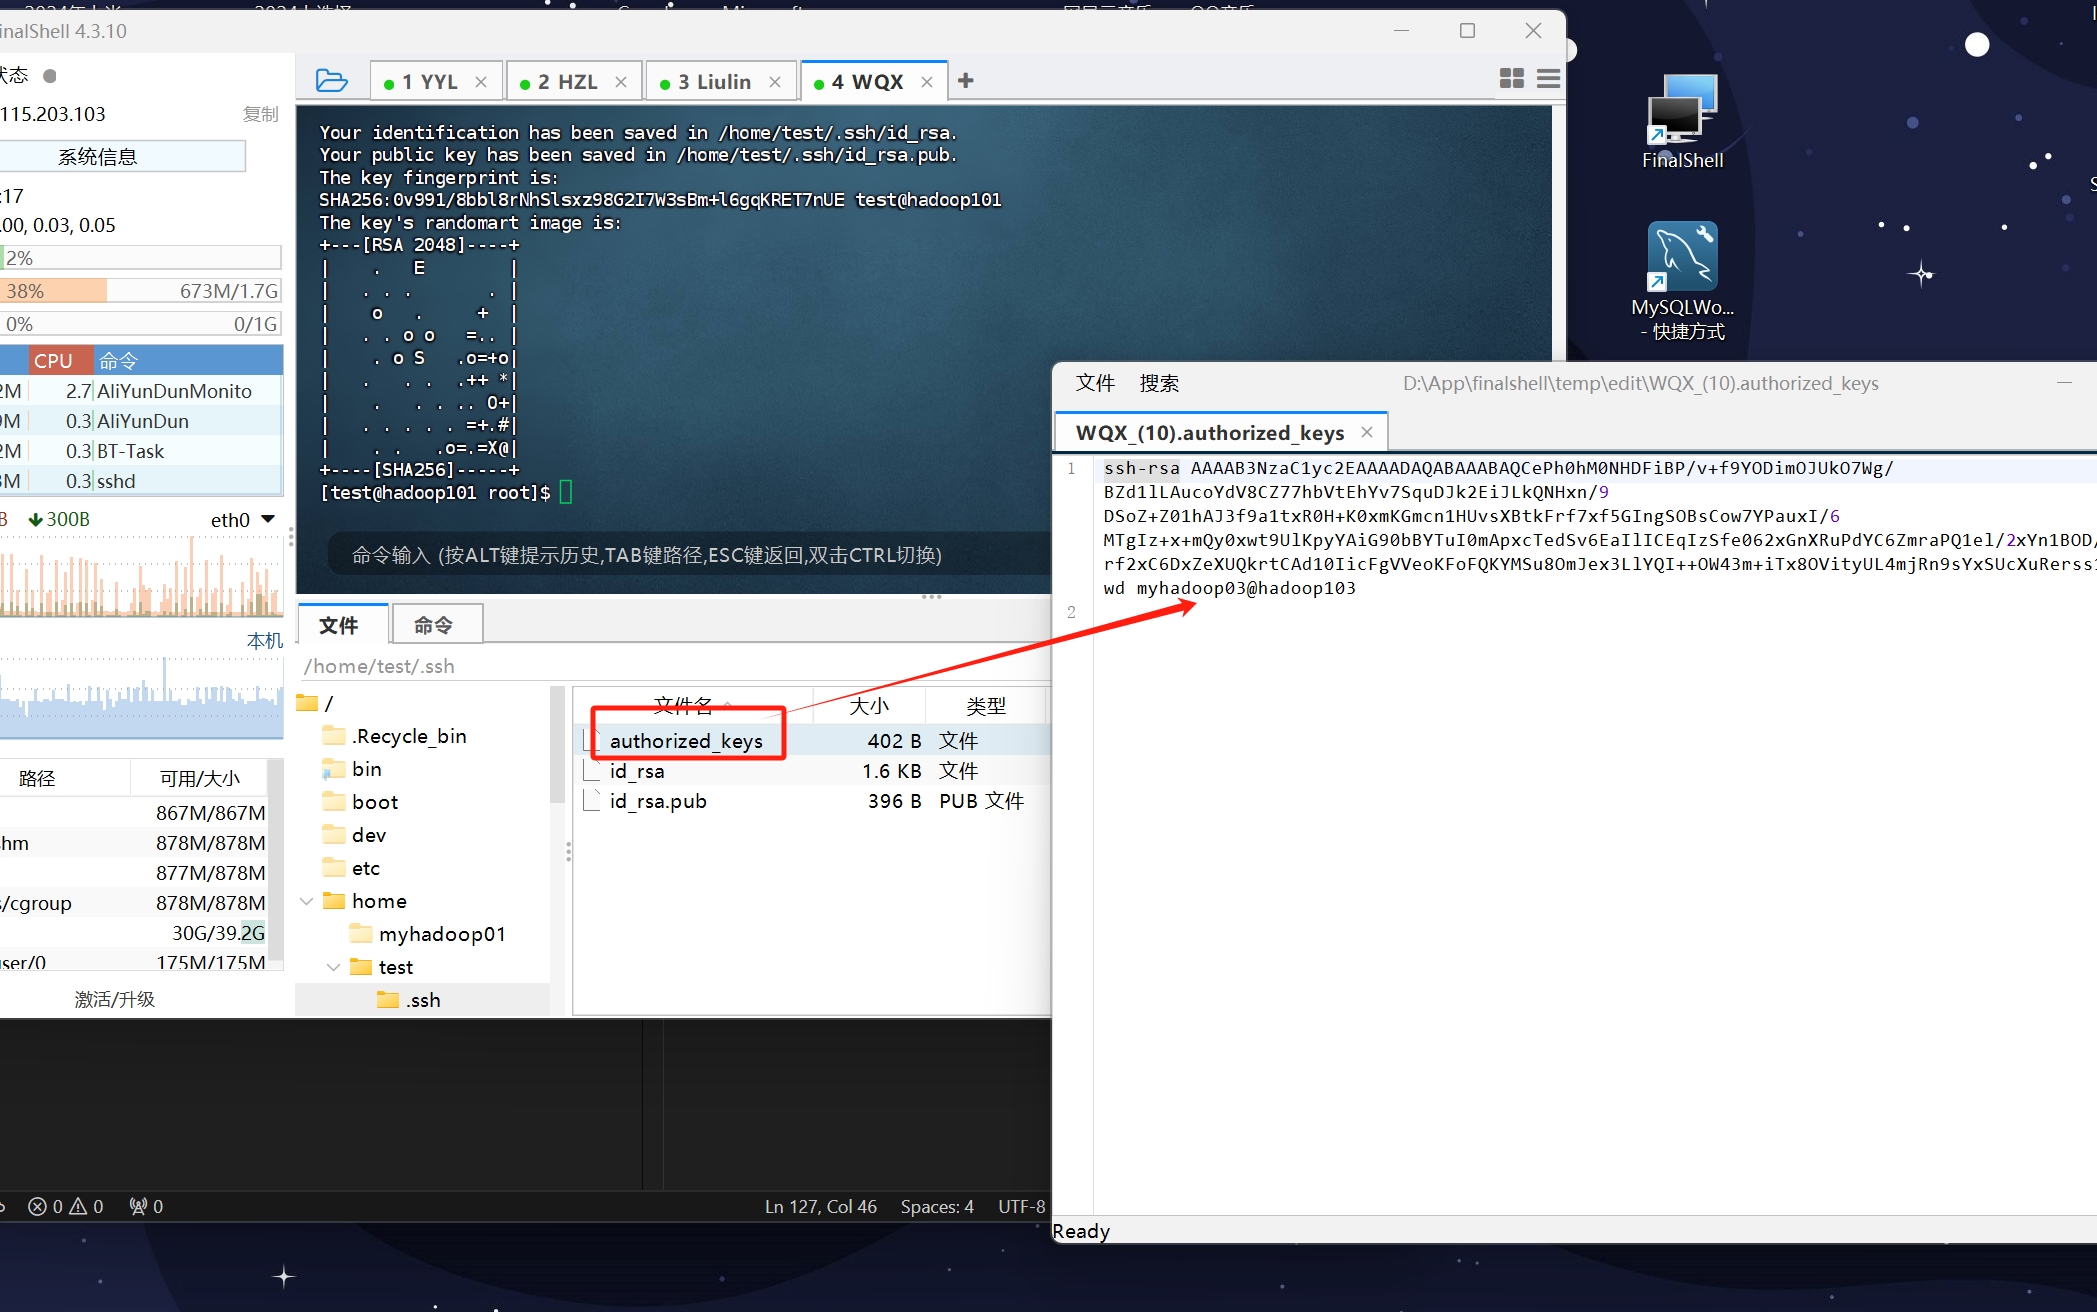This screenshot has height=1312, width=2097.
Task: Click the root folder icon in tree
Action: [308, 703]
